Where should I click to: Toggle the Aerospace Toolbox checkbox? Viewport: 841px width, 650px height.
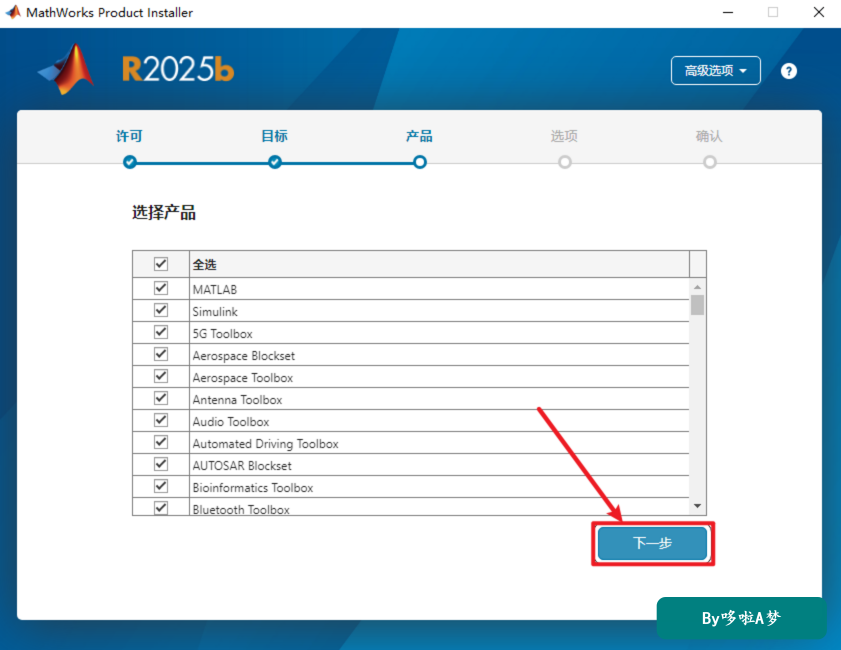coord(161,376)
